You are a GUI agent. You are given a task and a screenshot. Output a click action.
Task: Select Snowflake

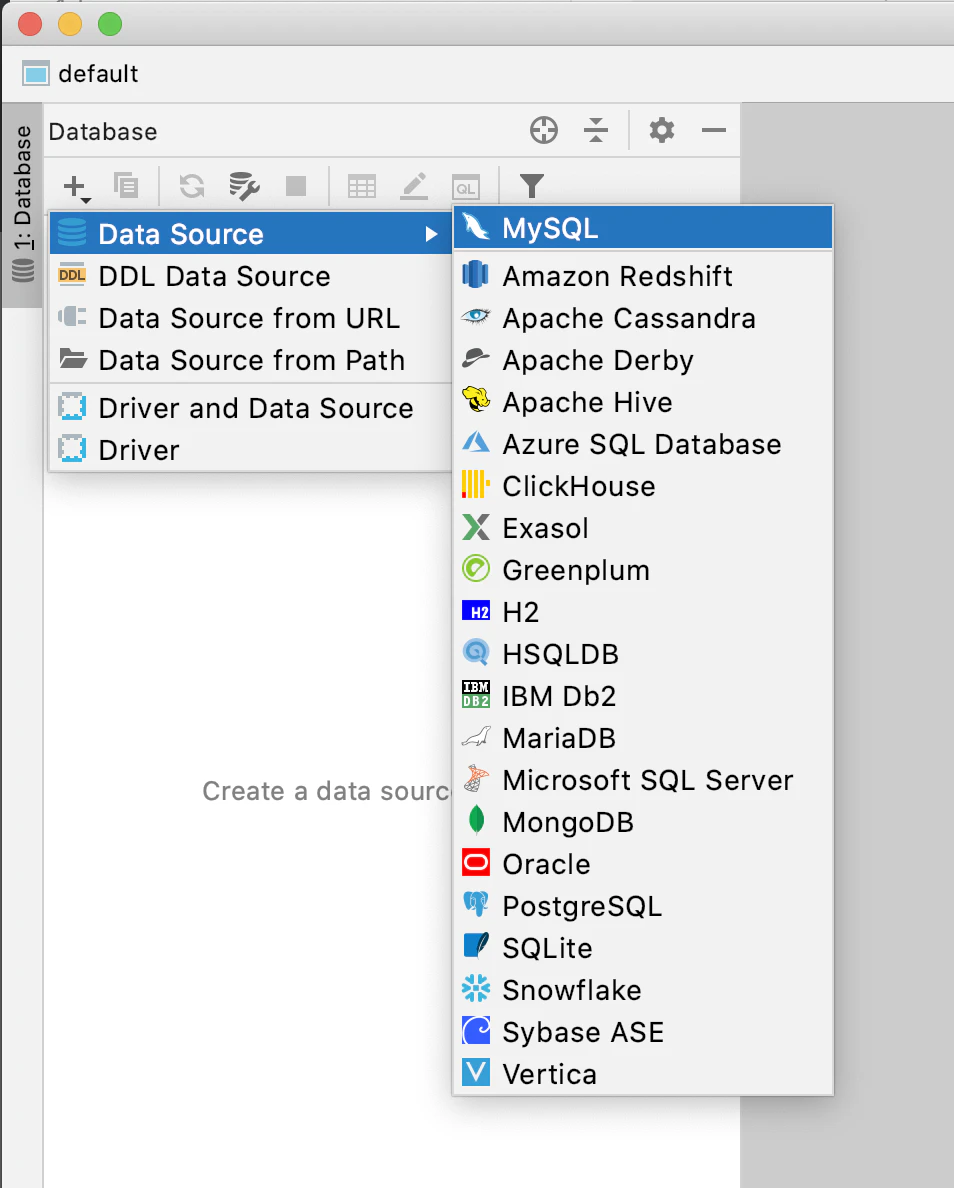coord(643,989)
